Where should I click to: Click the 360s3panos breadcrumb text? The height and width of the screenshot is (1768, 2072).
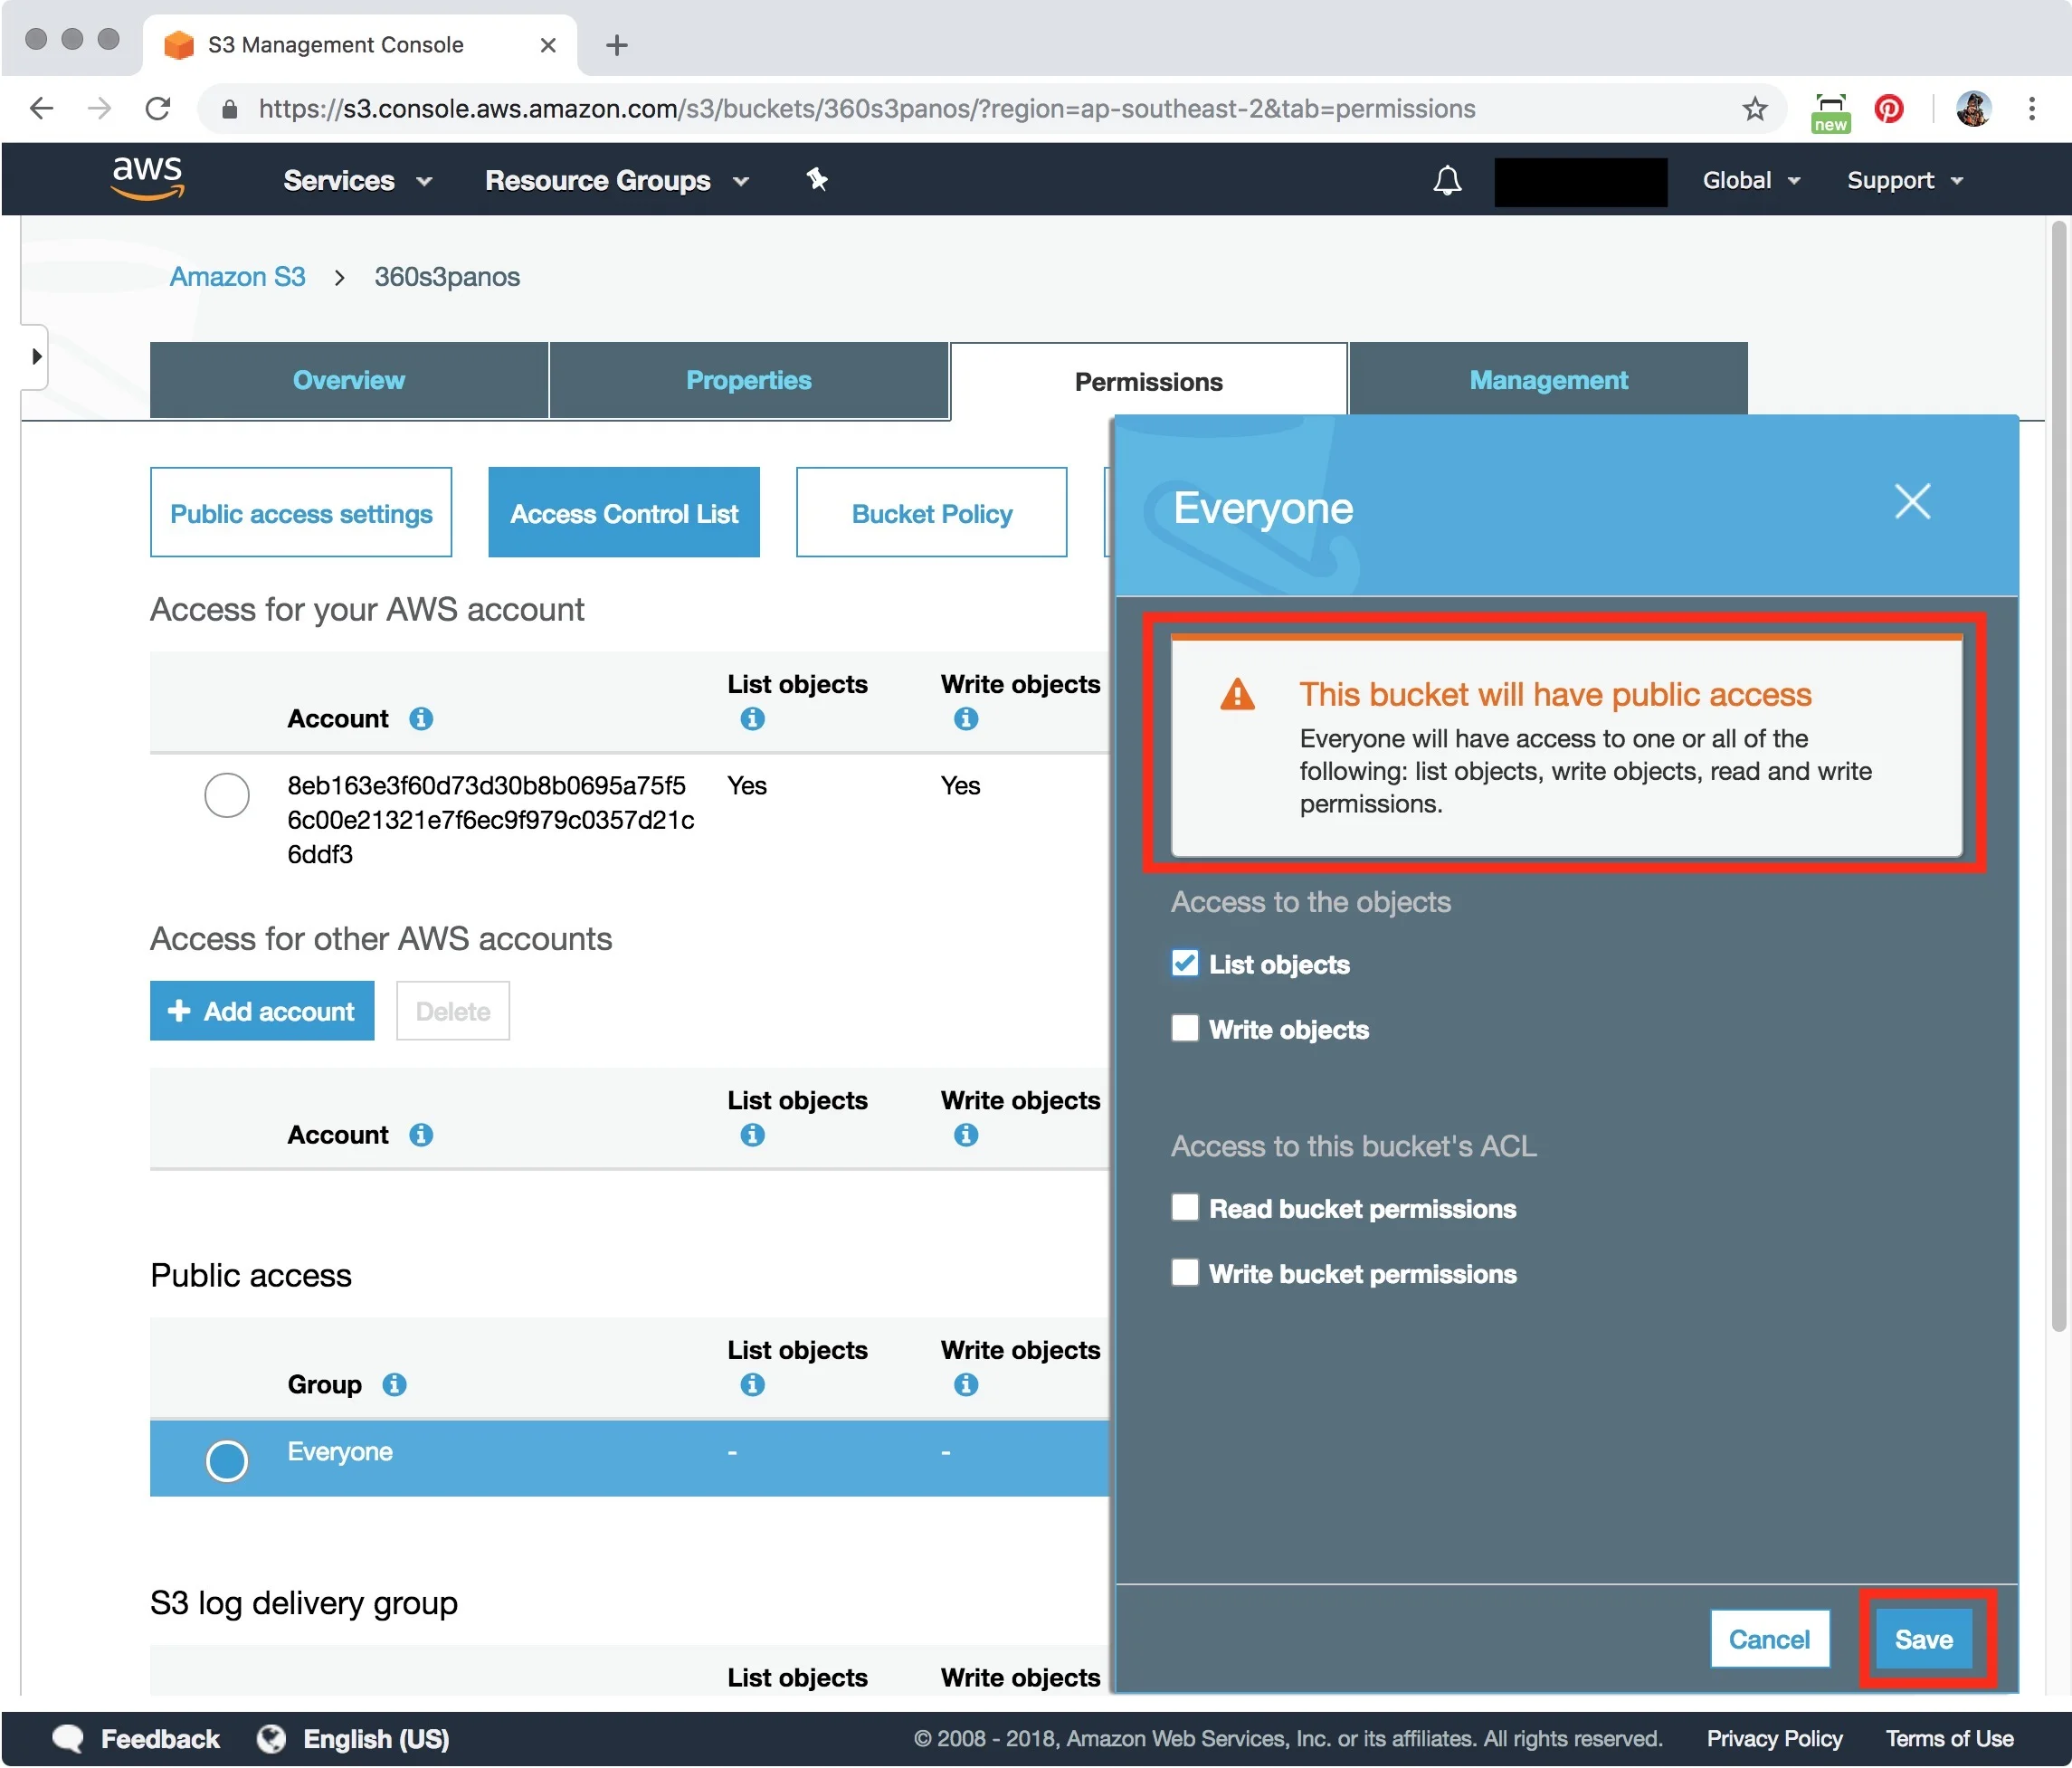click(447, 277)
